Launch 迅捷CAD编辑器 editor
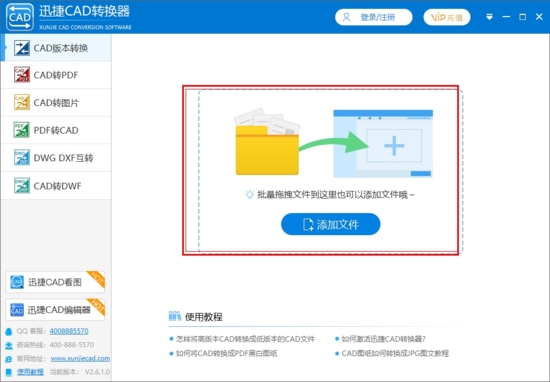 coord(55,309)
